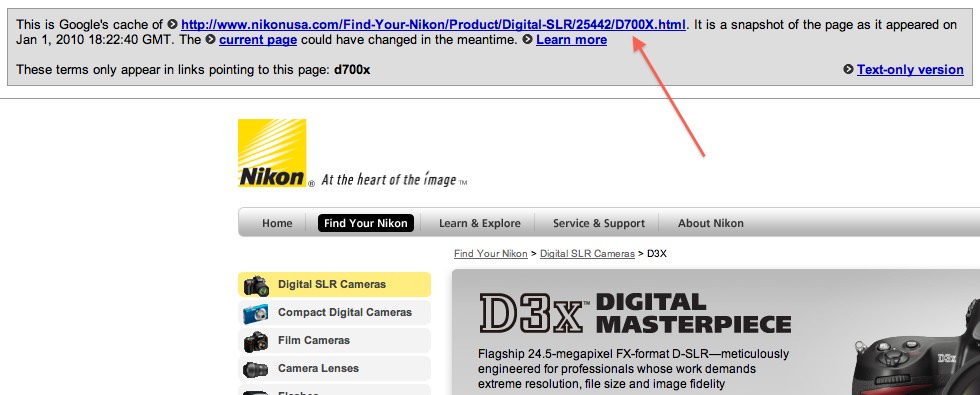Click arrow bullet before Learn more
The image size is (980, 395).
528,40
